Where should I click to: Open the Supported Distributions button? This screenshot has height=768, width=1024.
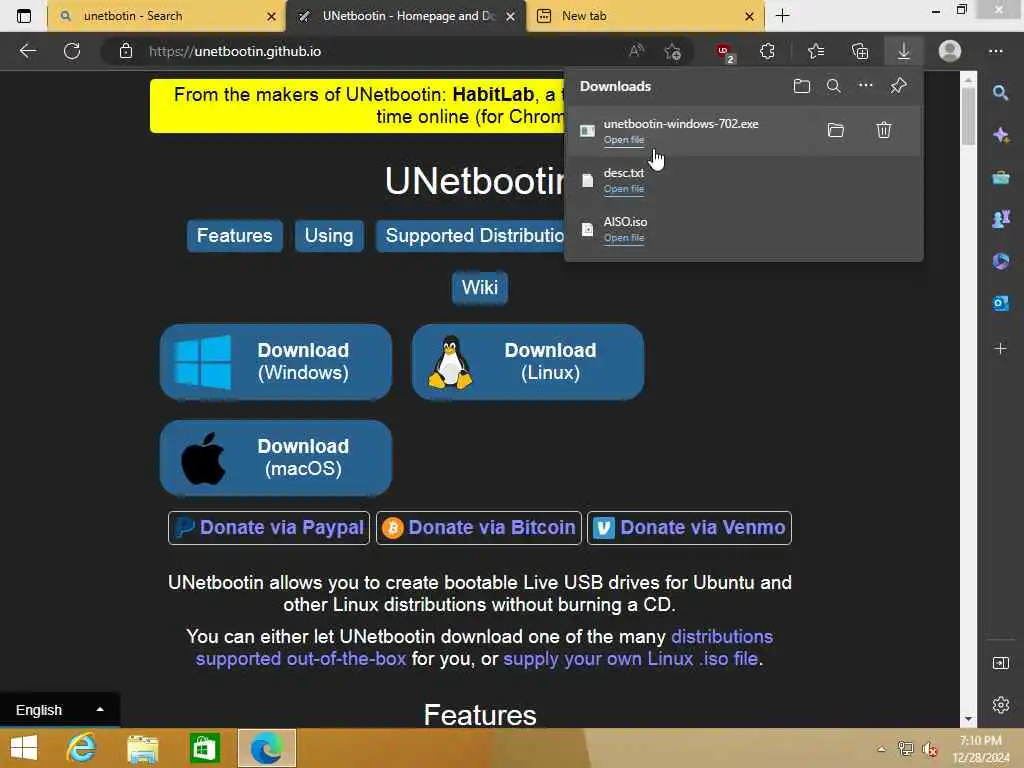(x=470, y=236)
